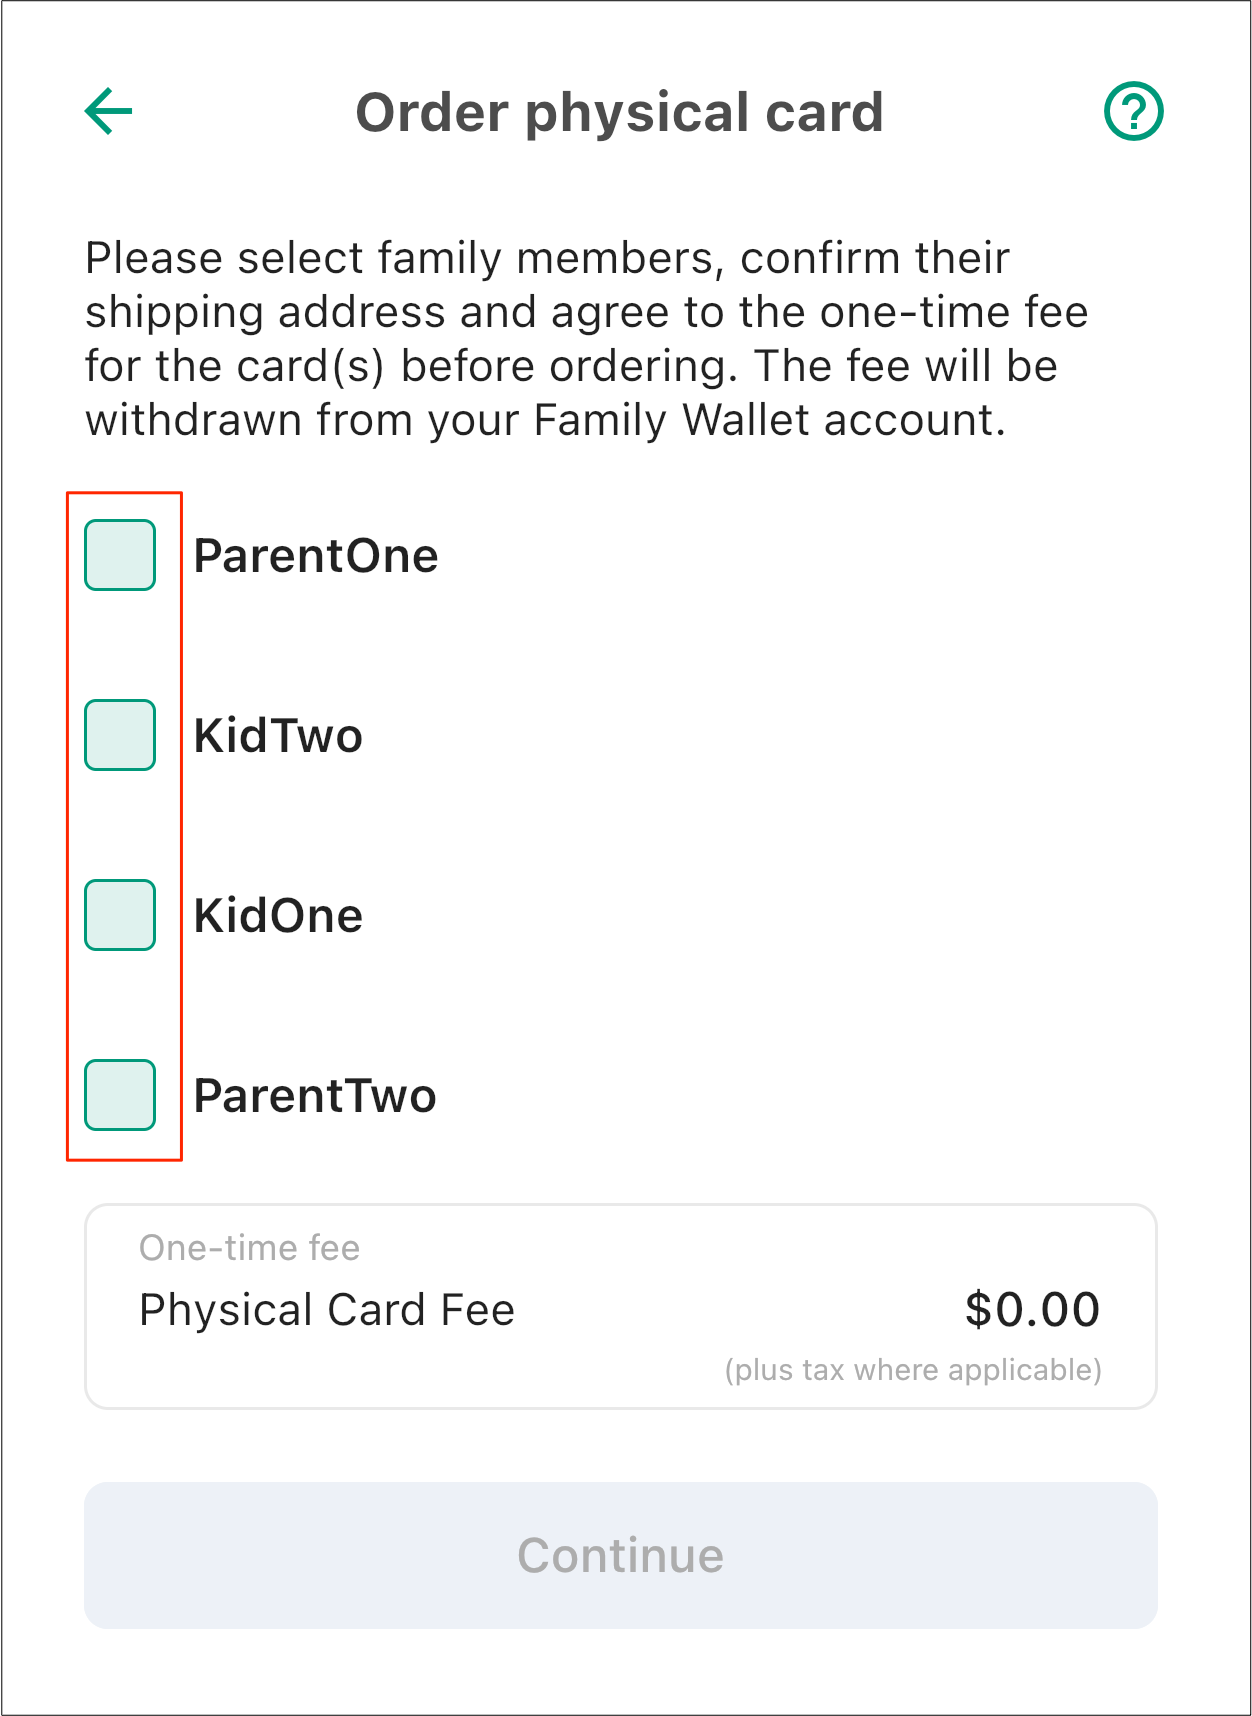Go back using the green arrow
The image size is (1252, 1716).
[109, 111]
